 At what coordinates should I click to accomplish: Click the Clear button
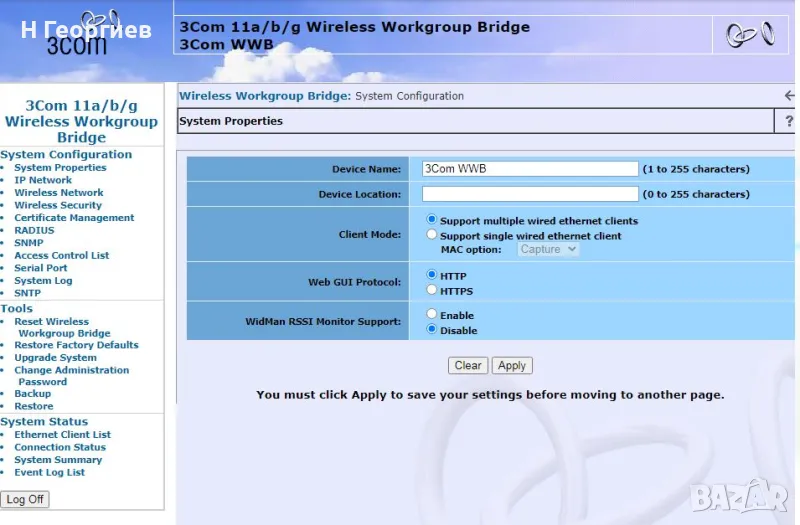point(467,366)
